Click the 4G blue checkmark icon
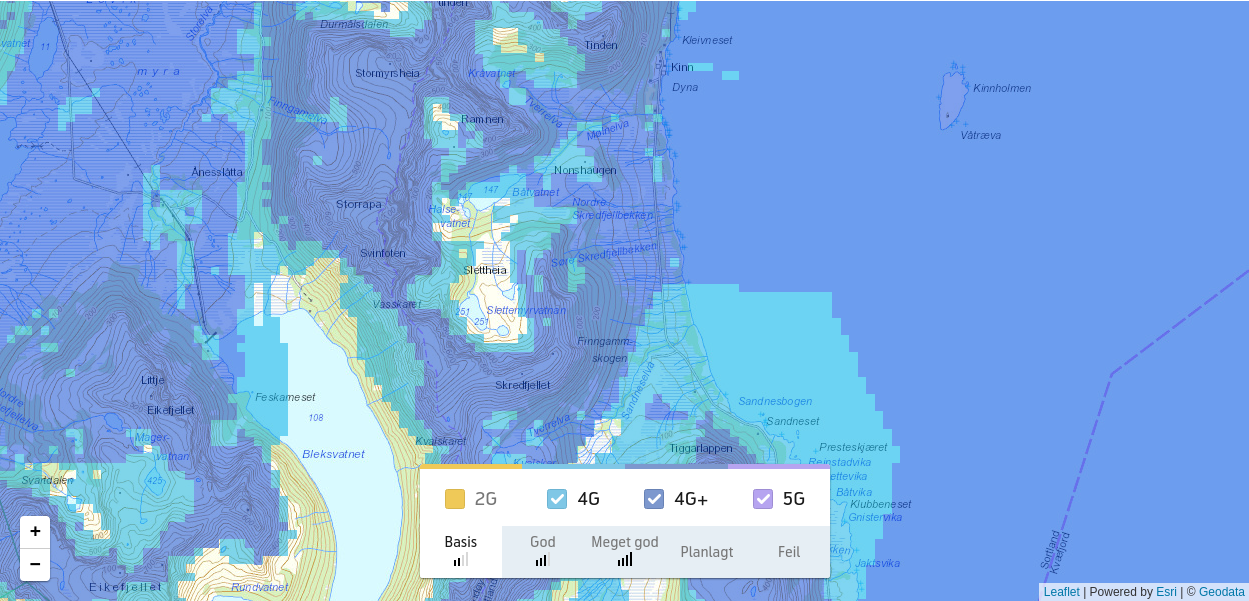The height and width of the screenshot is (601, 1249). pos(555,498)
